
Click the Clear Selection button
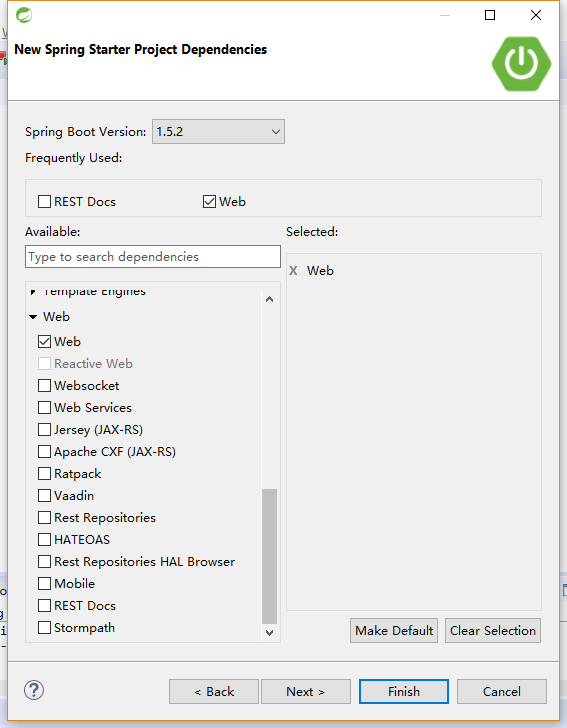click(x=493, y=630)
